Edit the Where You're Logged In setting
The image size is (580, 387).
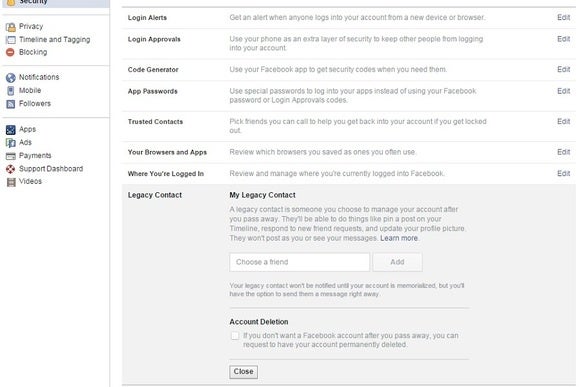(x=563, y=173)
